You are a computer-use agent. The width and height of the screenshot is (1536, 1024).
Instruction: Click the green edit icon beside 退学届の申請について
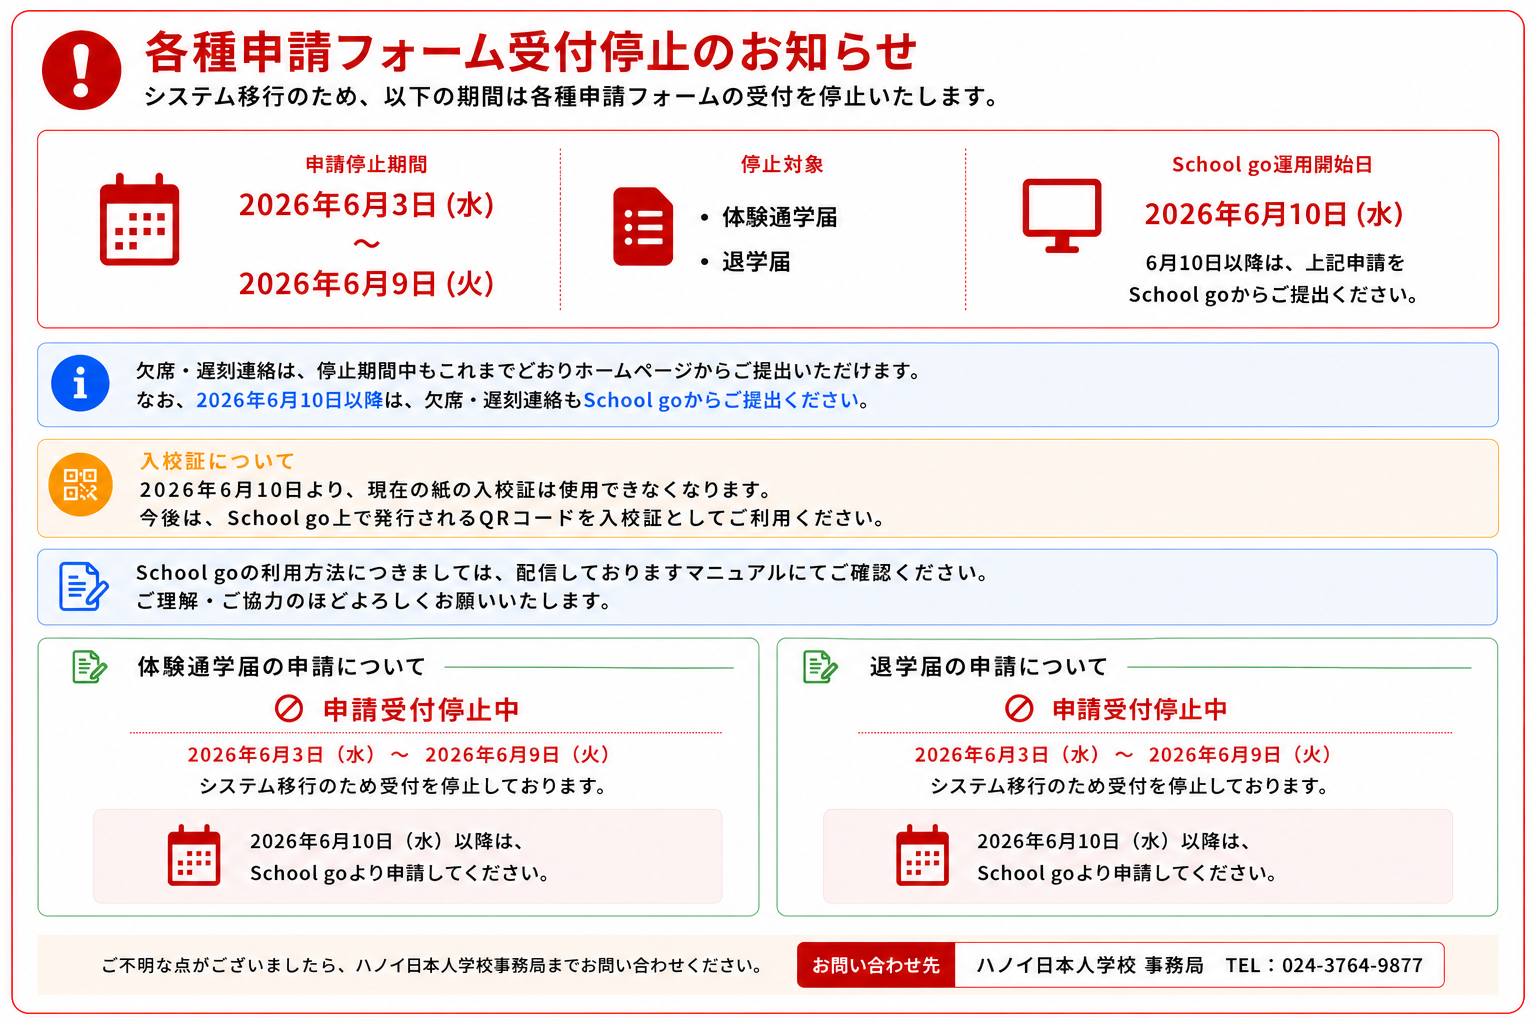(821, 666)
